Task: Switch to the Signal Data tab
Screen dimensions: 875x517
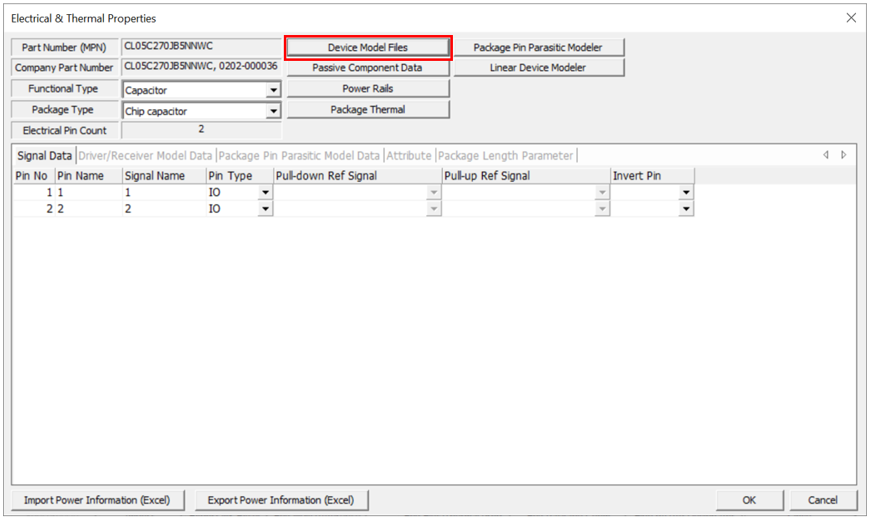Action: [x=45, y=156]
